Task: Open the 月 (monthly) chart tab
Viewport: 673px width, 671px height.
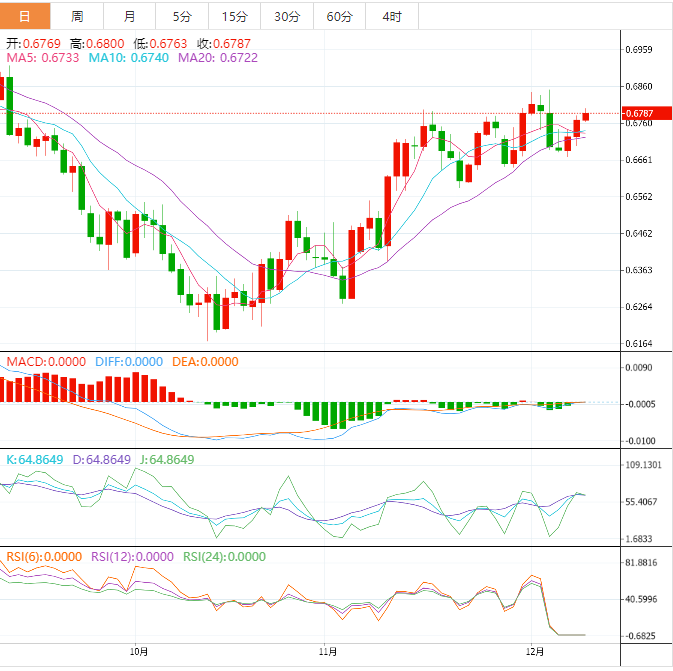Action: [x=129, y=16]
